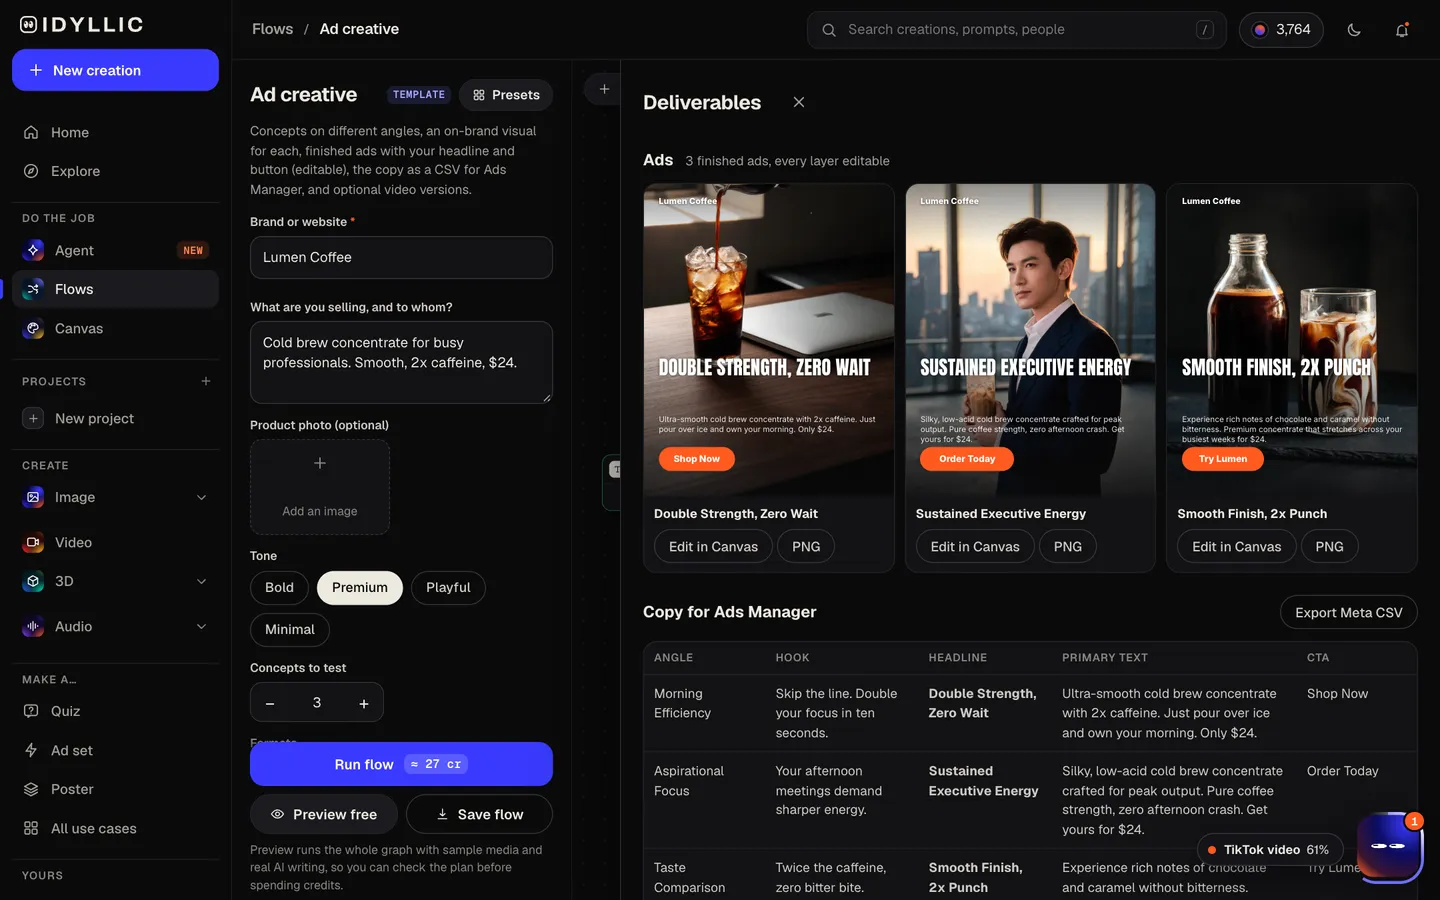The width and height of the screenshot is (1440, 900).
Task: Edit Sustained Executive Energy in Canvas
Action: point(975,546)
